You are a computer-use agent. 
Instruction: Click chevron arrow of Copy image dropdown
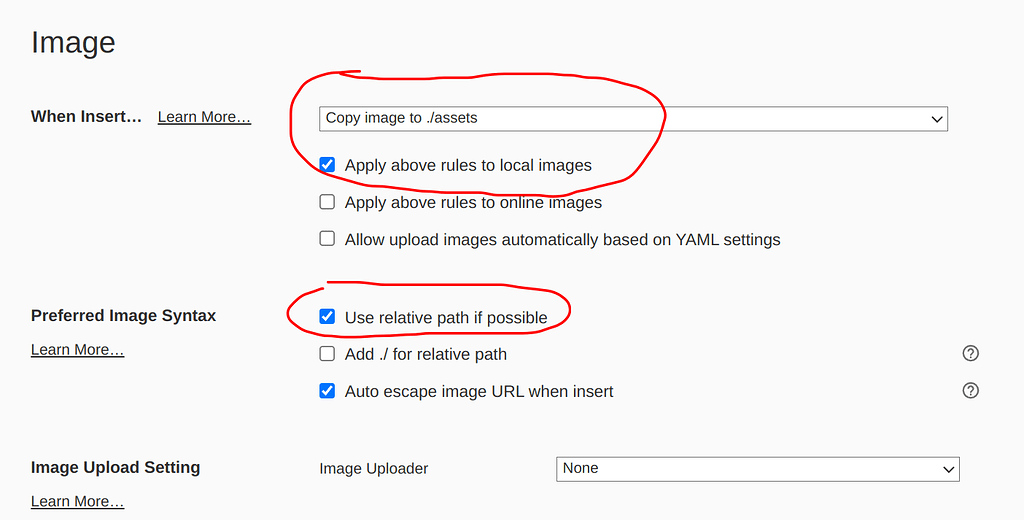[x=937, y=119]
